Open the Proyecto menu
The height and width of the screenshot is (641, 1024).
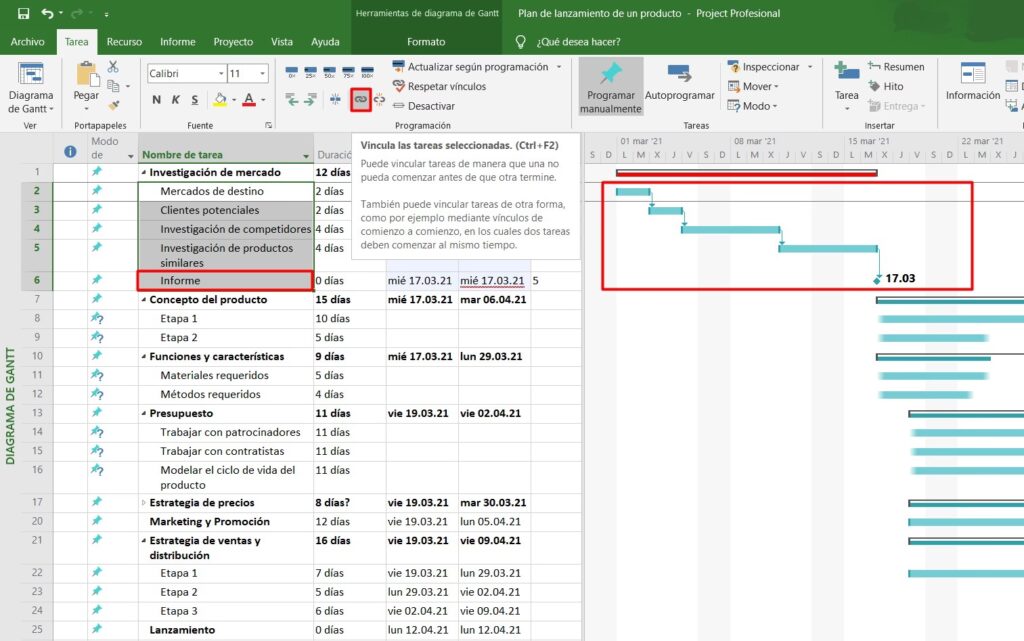pyautogui.click(x=233, y=41)
